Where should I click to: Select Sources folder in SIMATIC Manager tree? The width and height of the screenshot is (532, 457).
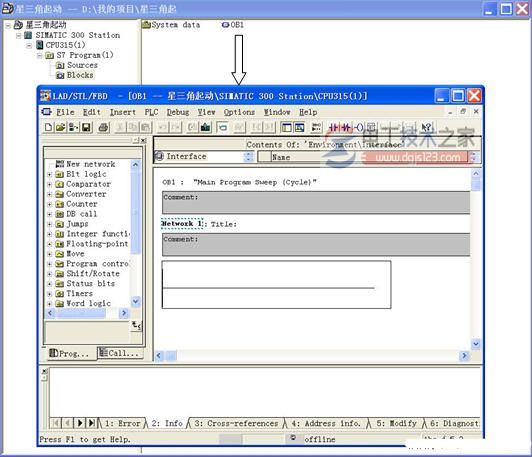(77, 65)
